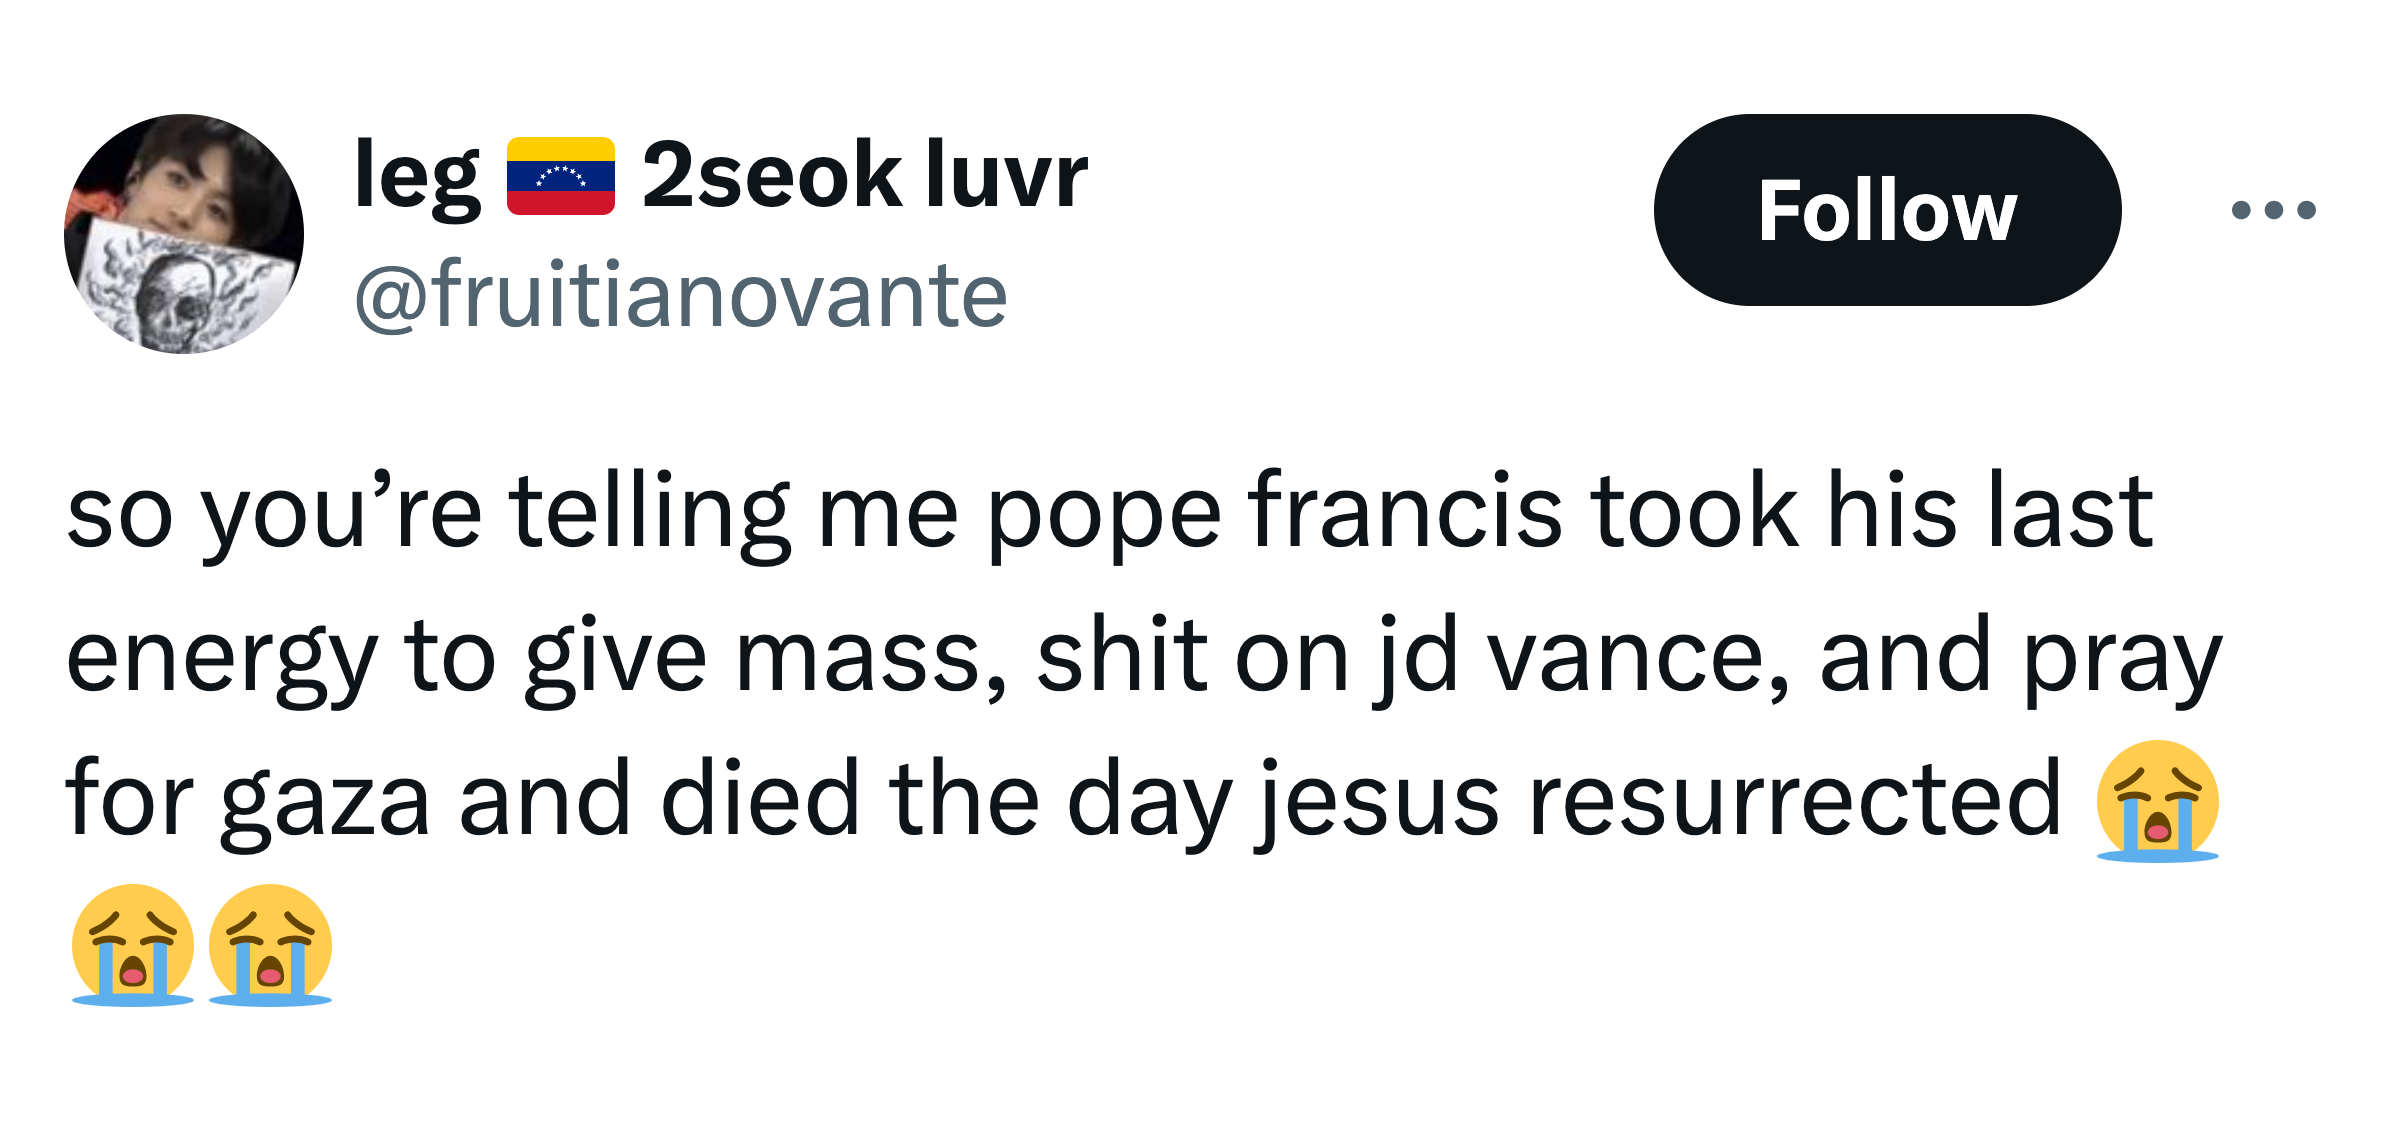The height and width of the screenshot is (1128, 2386).
Task: Click the "2seok luvr" display name text
Action: (x=864, y=176)
